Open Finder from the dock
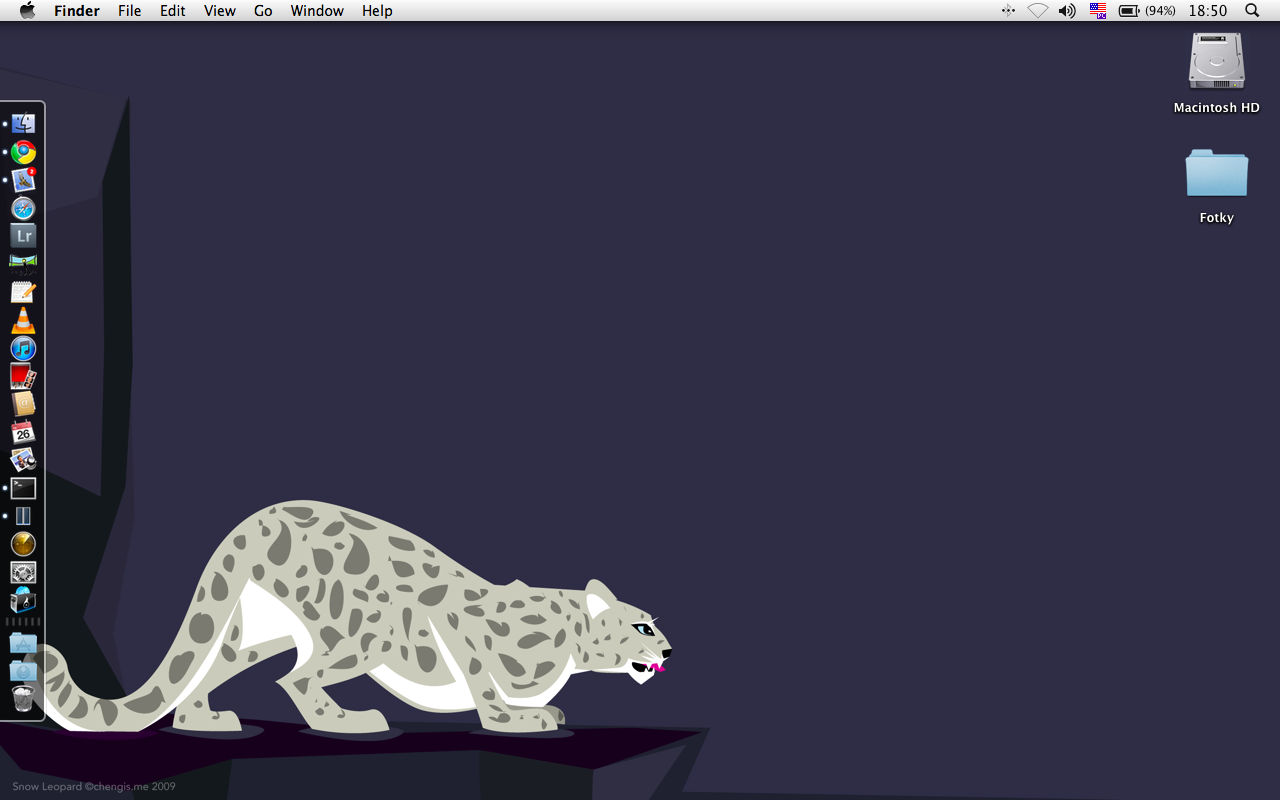 click(23, 124)
